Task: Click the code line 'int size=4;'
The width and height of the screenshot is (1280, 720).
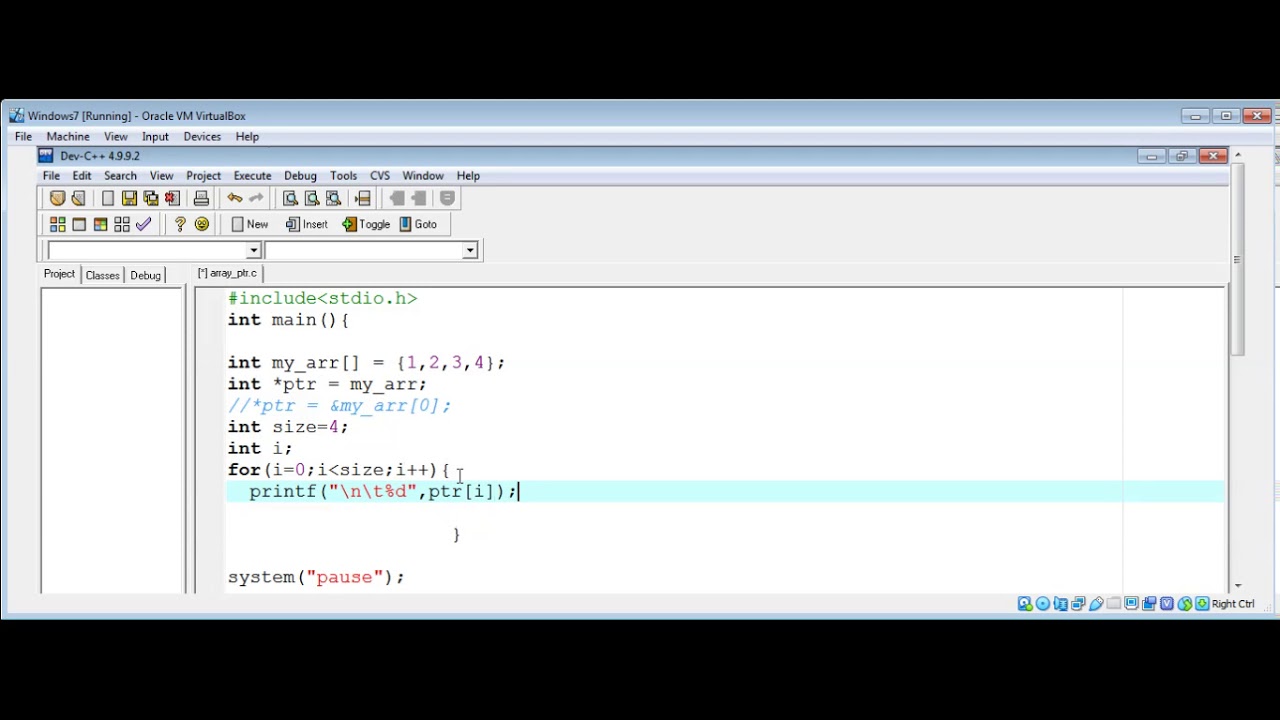Action: tap(288, 427)
